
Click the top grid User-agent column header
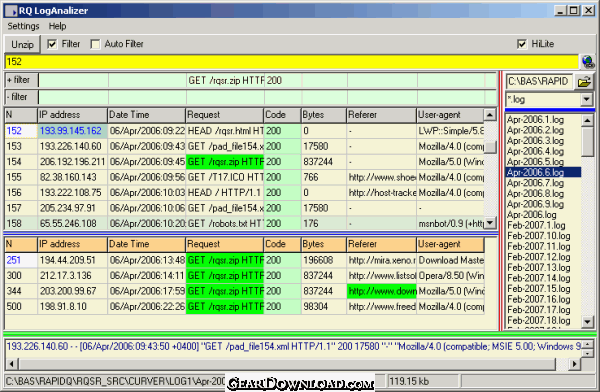450,115
